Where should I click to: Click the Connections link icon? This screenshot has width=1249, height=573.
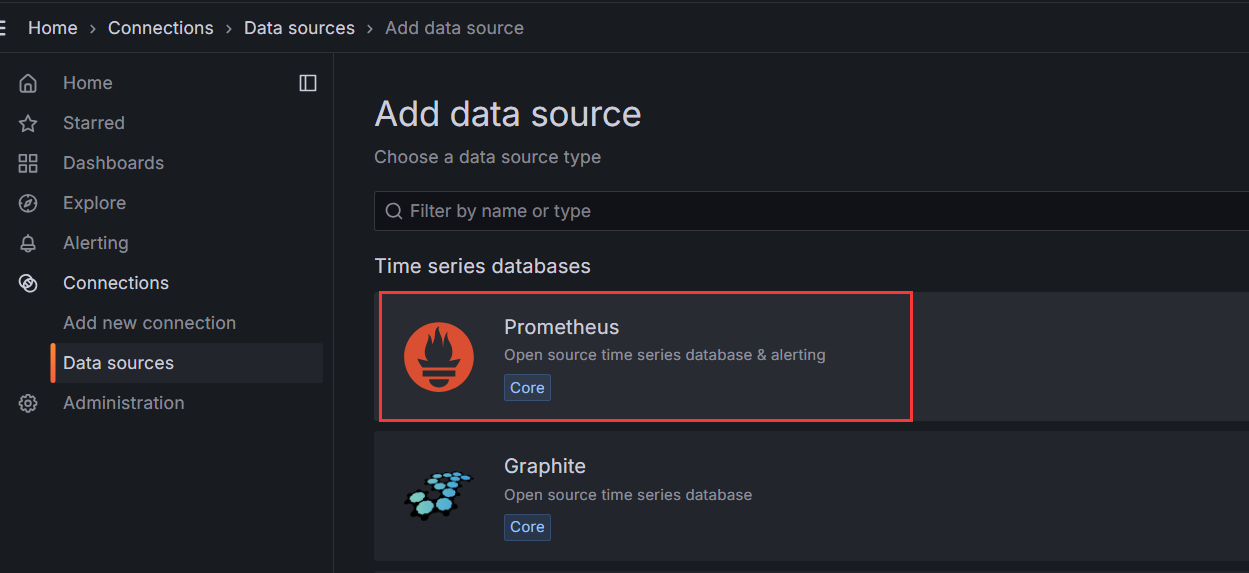tap(28, 283)
